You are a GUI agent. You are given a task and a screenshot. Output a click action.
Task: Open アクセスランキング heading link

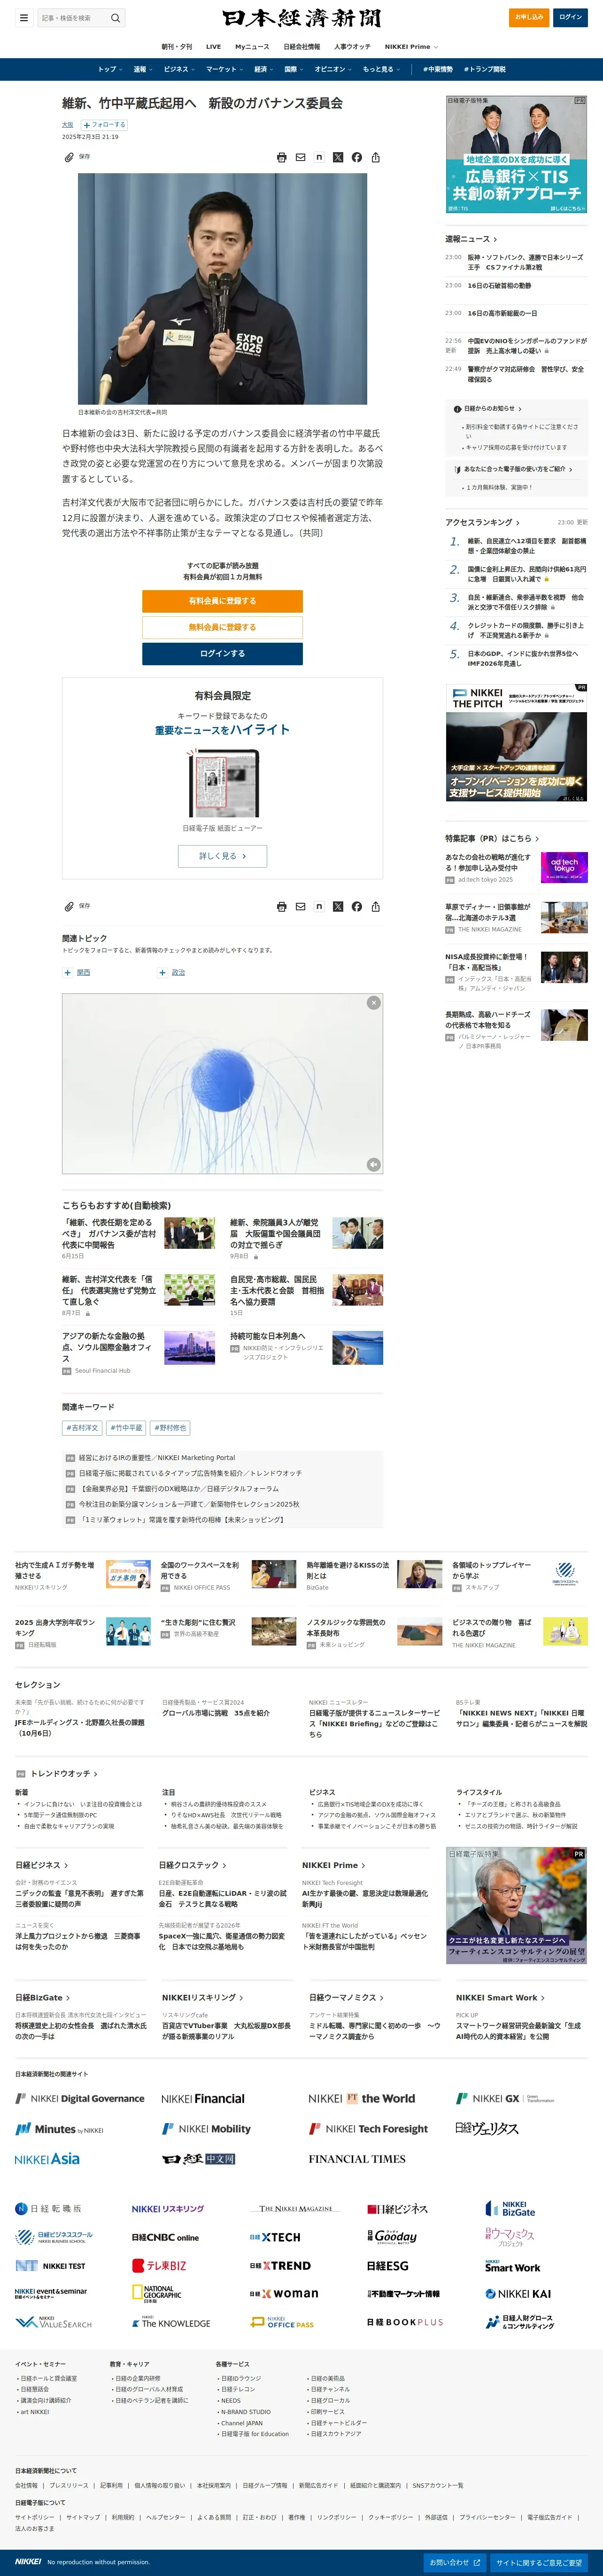pyautogui.click(x=482, y=522)
